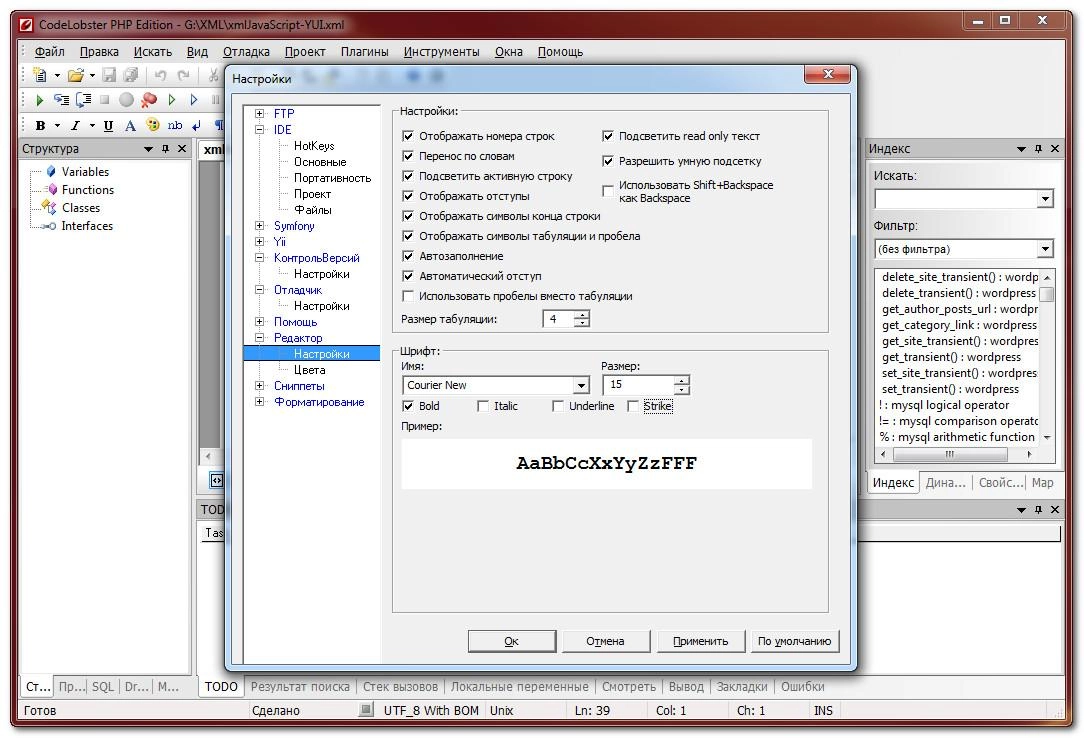Select get_transient() : wordpress in Индекс list
This screenshot has width=1084, height=738.
[951, 357]
